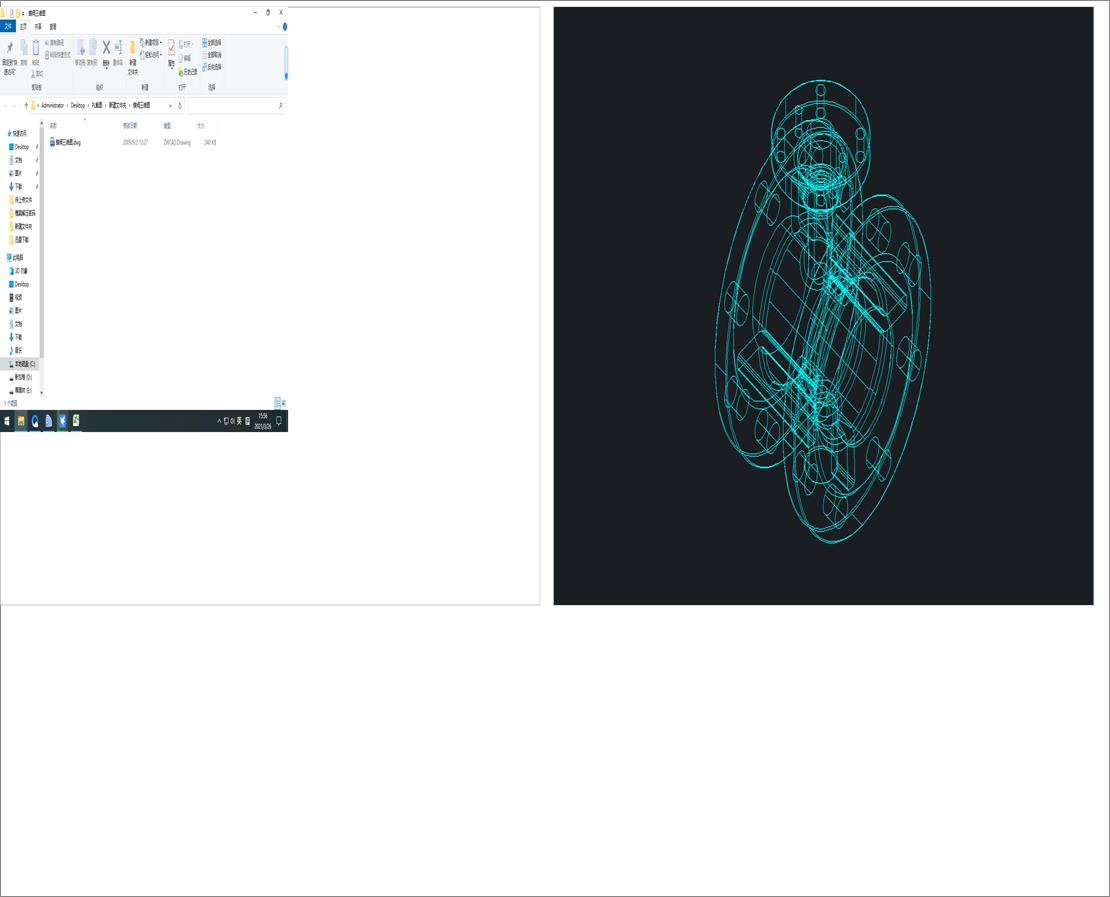
Task: Open History in the Open group
Action: click(188, 72)
